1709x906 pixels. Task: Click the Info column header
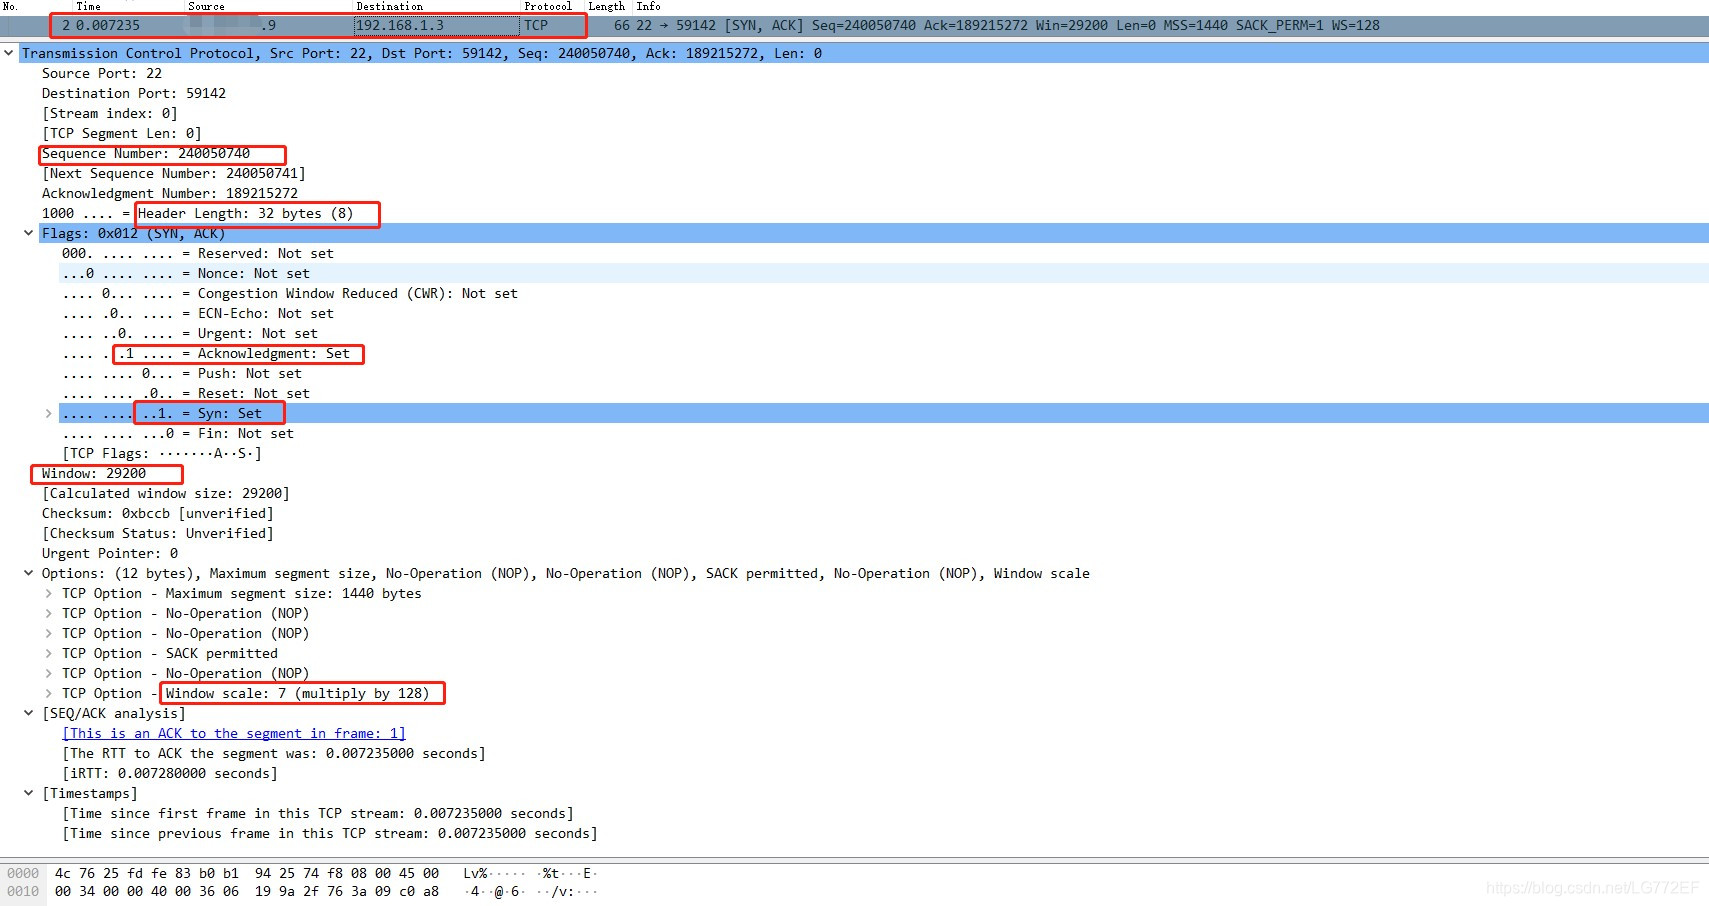(648, 6)
